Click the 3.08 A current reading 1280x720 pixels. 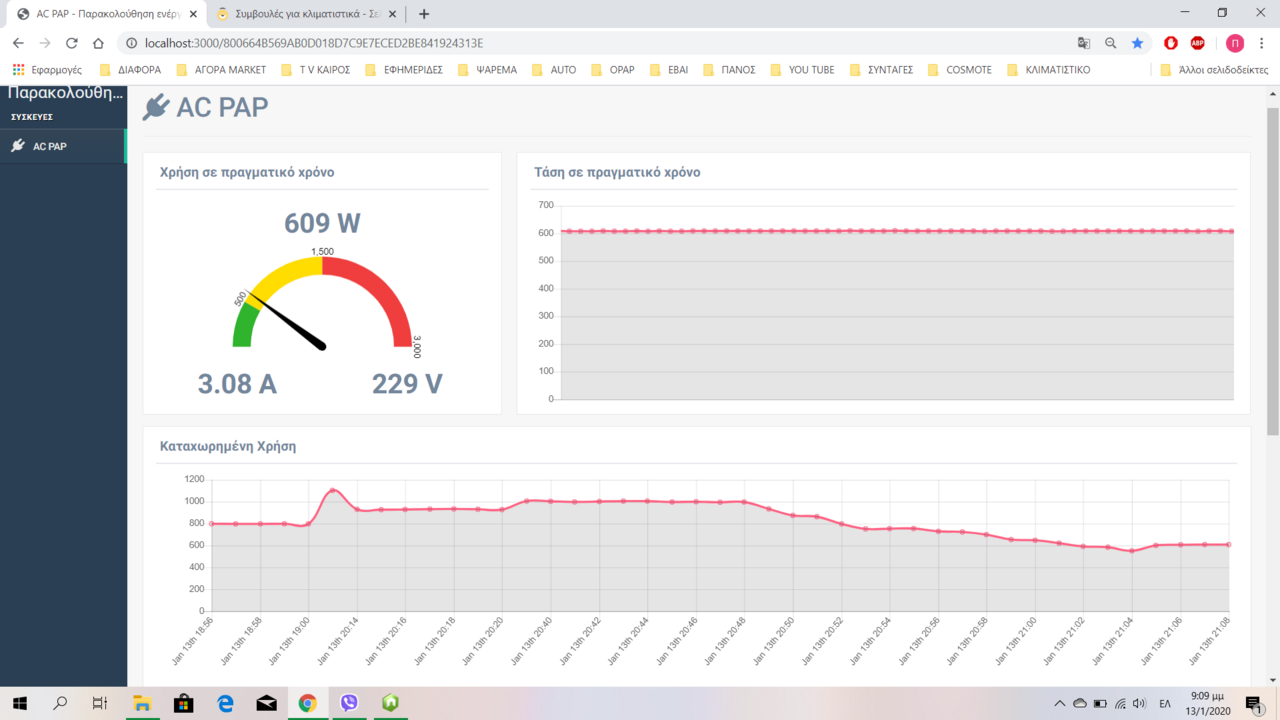pyautogui.click(x=237, y=384)
